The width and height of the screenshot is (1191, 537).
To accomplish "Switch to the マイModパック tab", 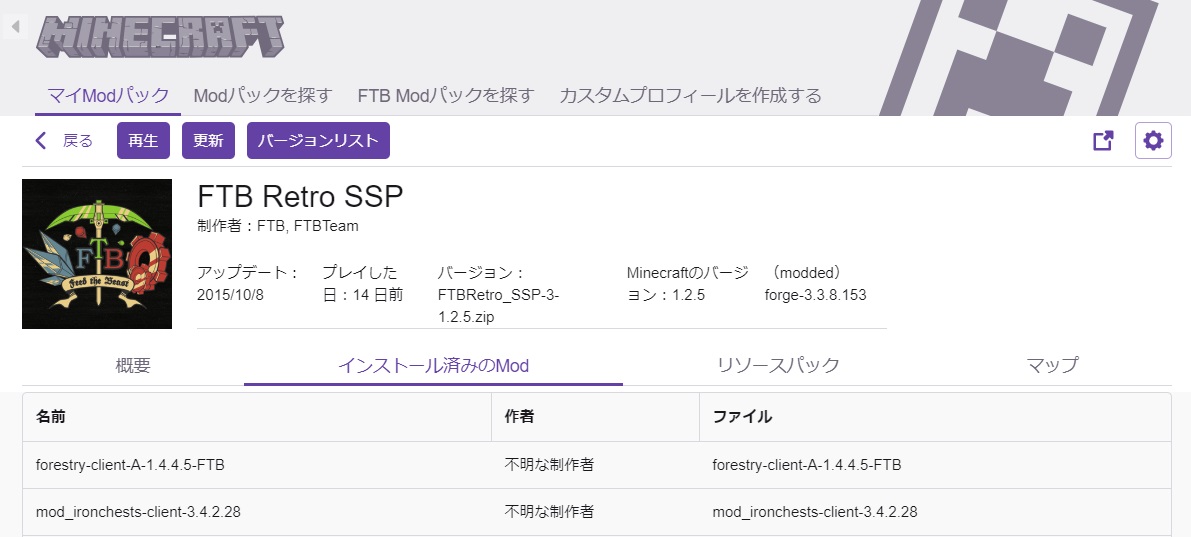I will pos(109,96).
